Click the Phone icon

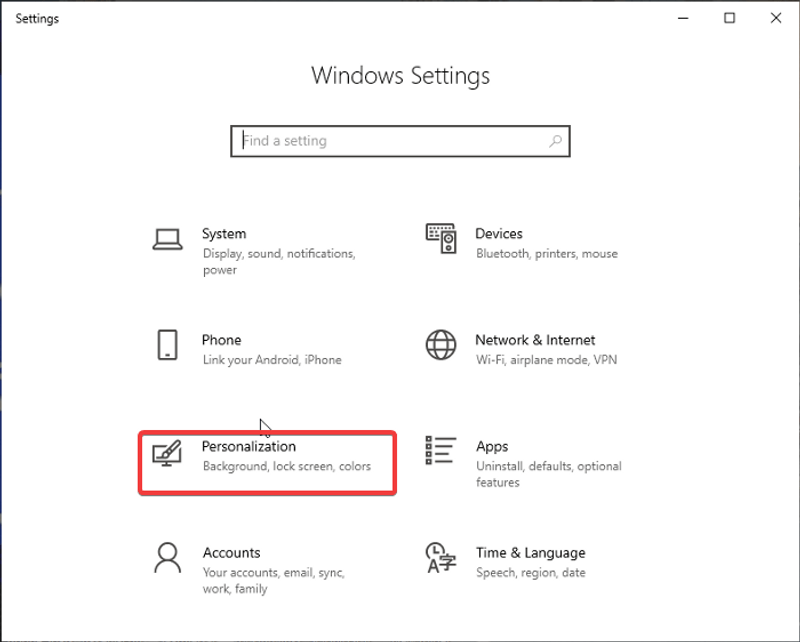tap(167, 346)
